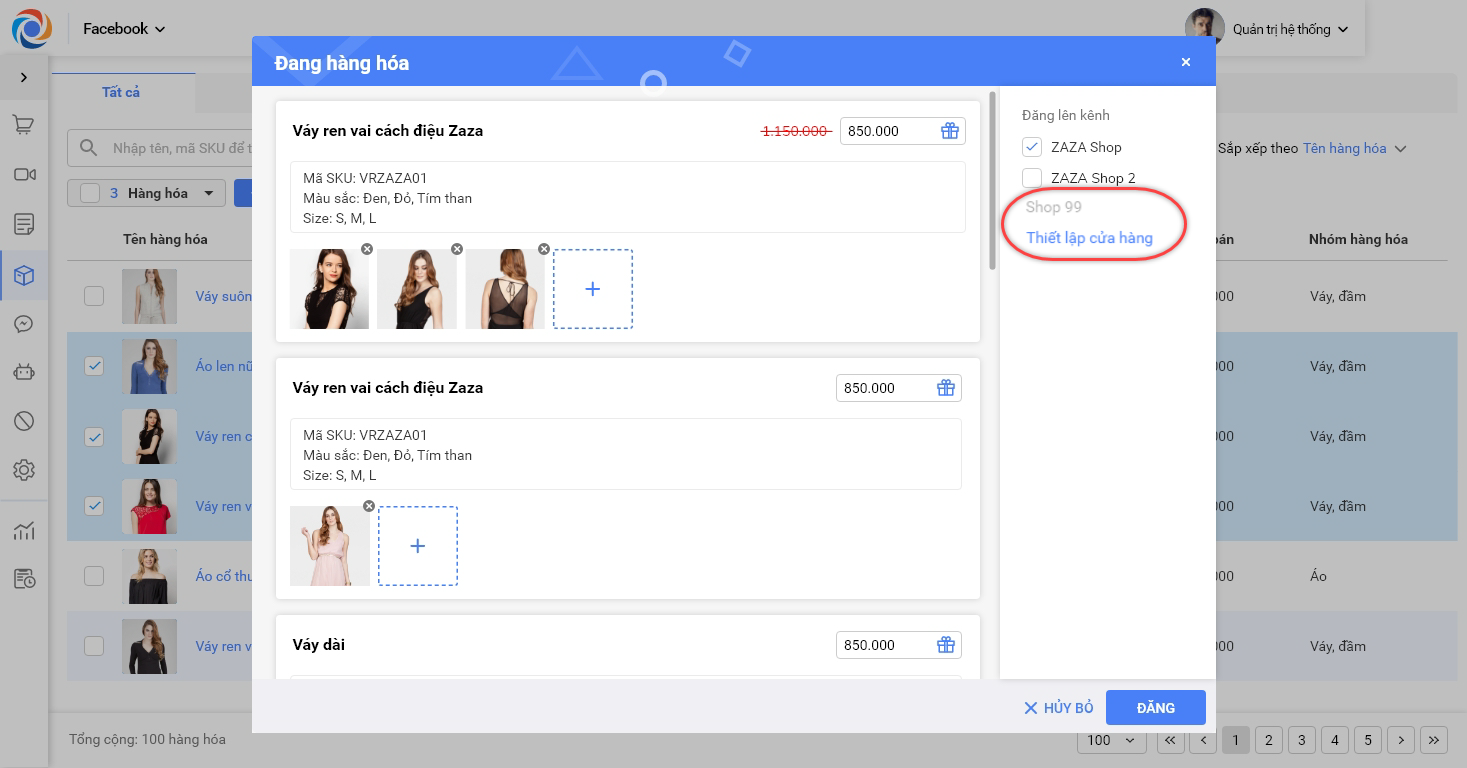Open the page size 100 dropdown
This screenshot has height=768, width=1467.
tap(1111, 740)
